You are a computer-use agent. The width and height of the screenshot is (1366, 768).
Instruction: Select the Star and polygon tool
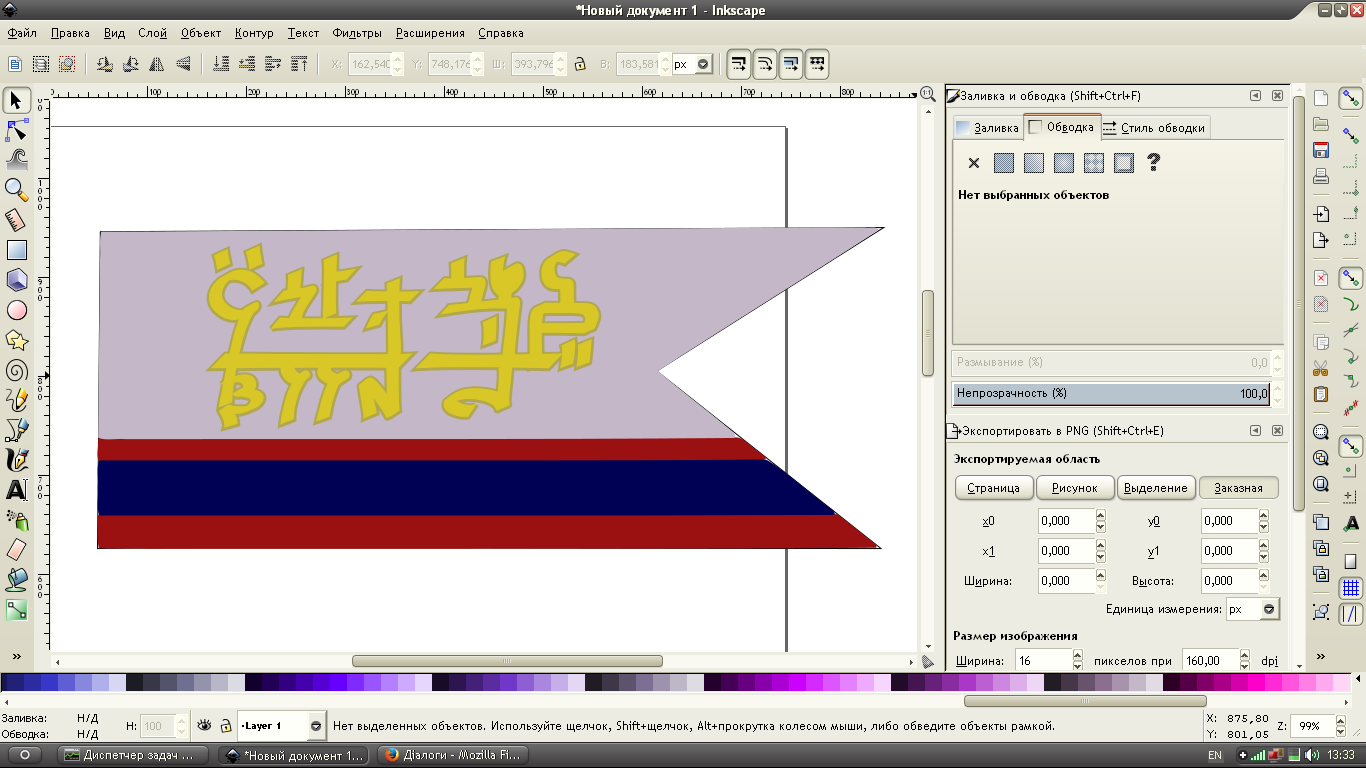pos(16,340)
